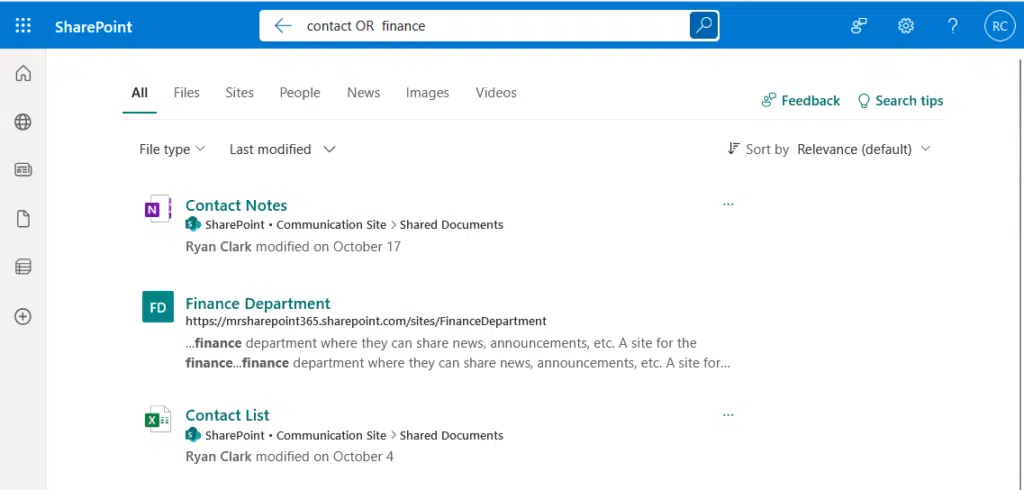This screenshot has width=1024, height=490.
Task: Go to Home in left sidebar
Action: click(23, 73)
